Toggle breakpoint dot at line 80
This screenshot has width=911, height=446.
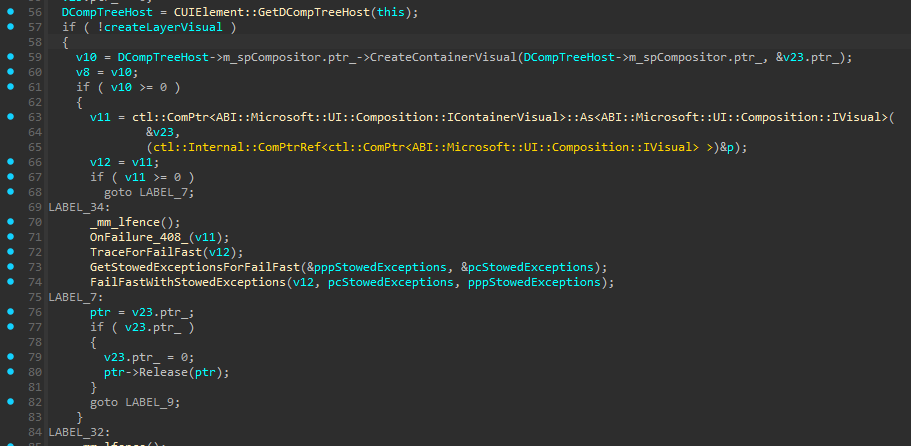pyautogui.click(x=9, y=372)
